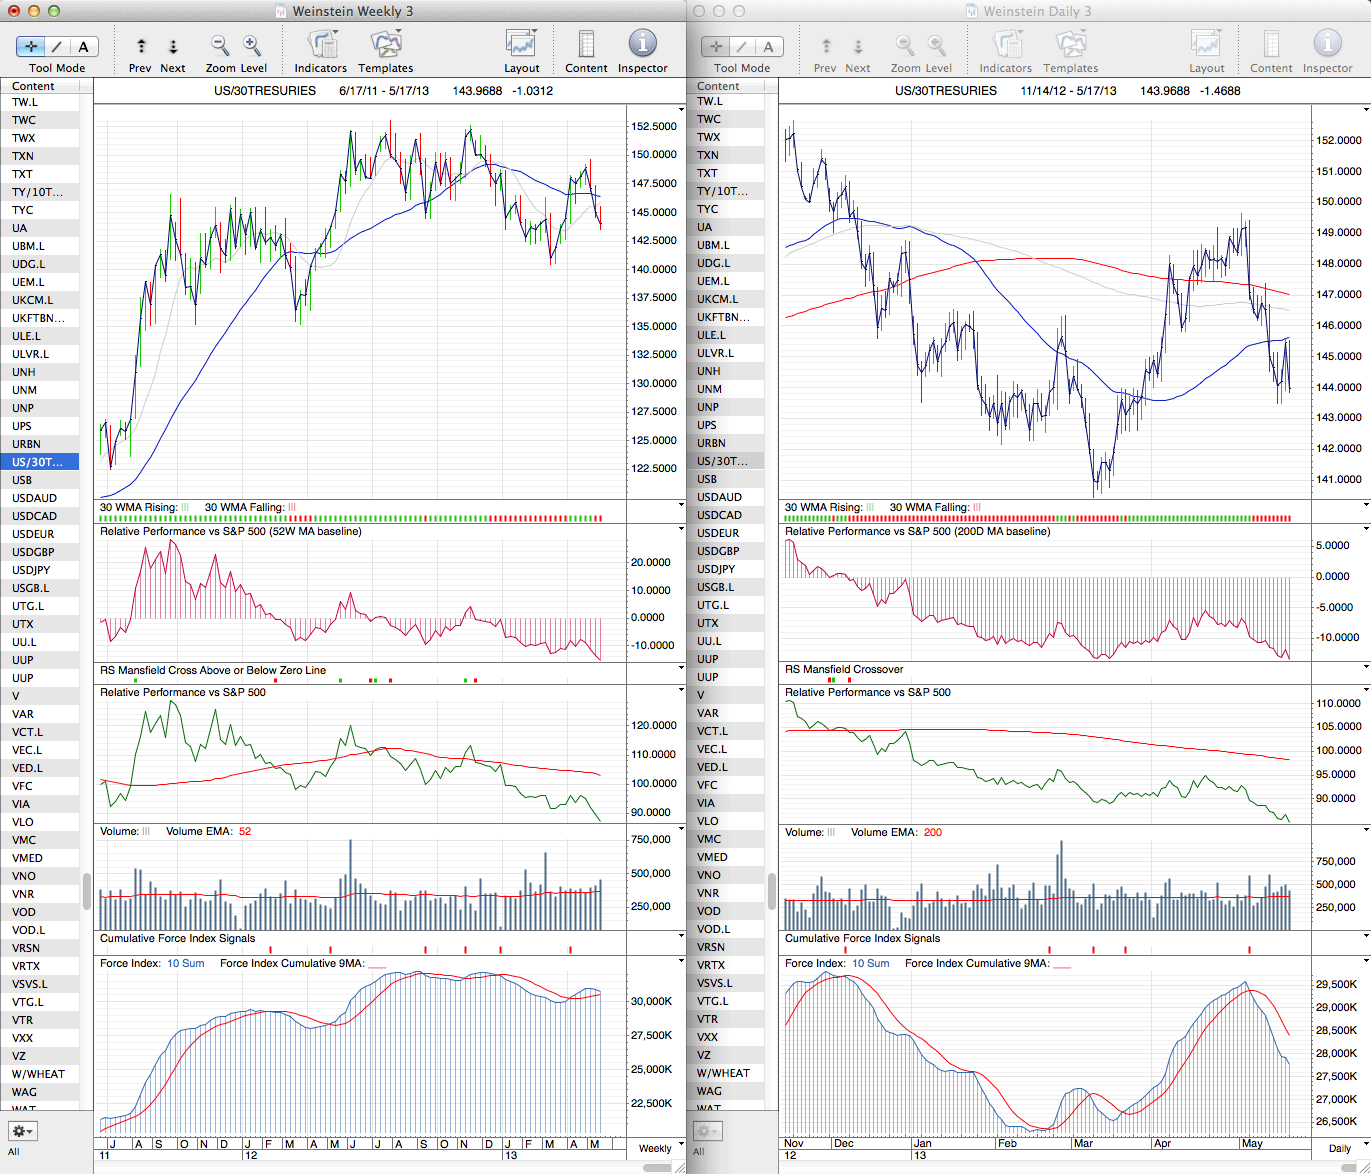Click the weekly content list scrollbar thumb
This screenshot has width=1371, height=1174.
coord(87,891)
